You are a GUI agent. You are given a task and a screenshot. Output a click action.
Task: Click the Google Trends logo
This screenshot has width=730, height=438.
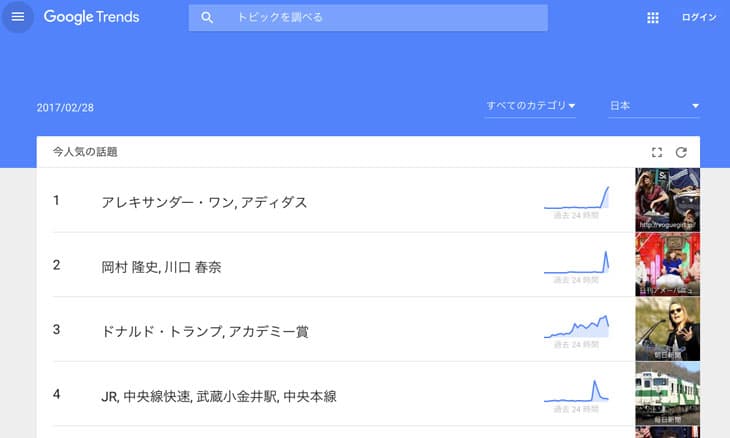click(91, 17)
